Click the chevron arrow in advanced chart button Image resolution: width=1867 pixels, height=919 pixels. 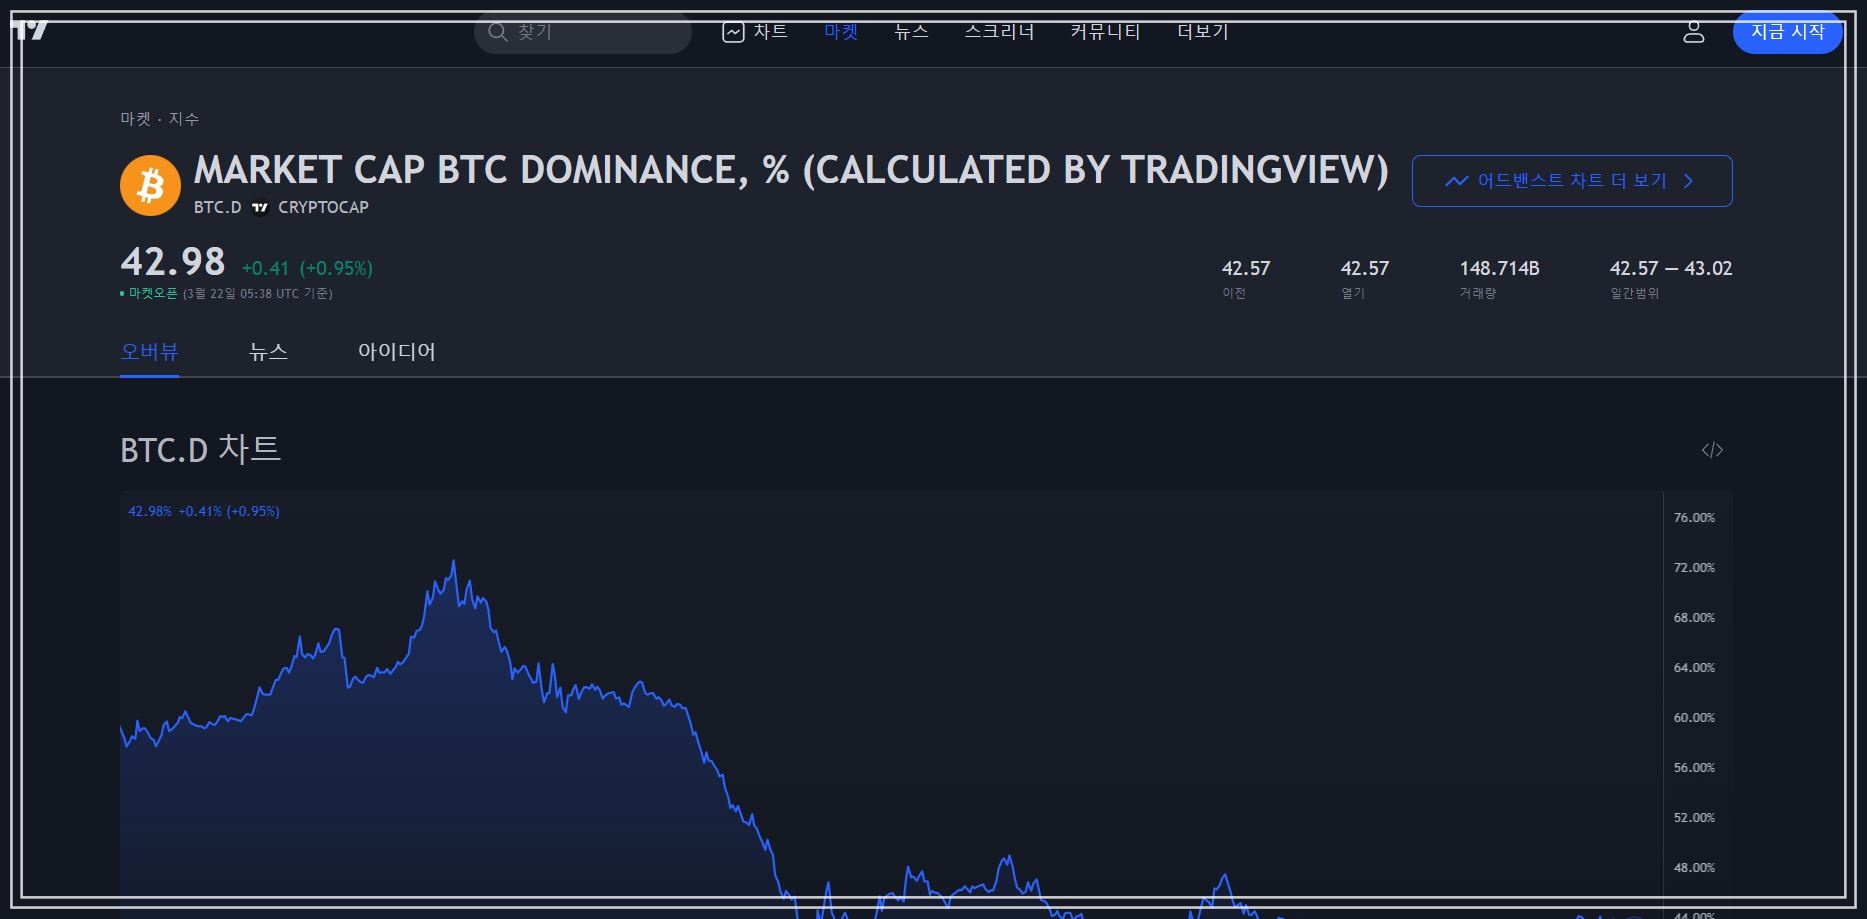click(1689, 181)
